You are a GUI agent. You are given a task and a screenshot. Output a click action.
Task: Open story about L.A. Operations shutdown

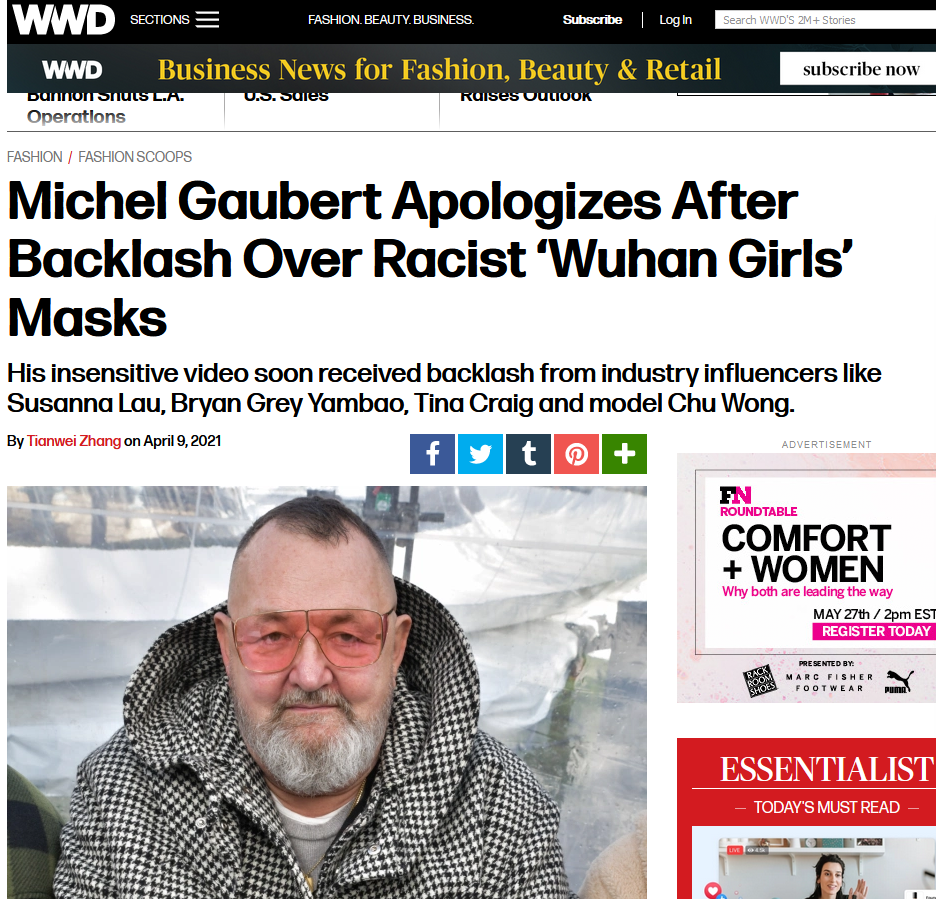106,106
